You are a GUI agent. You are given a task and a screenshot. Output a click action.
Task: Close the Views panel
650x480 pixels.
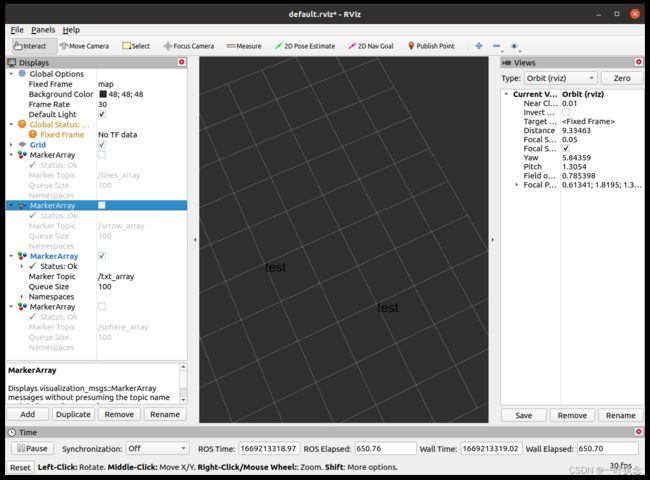click(x=638, y=62)
